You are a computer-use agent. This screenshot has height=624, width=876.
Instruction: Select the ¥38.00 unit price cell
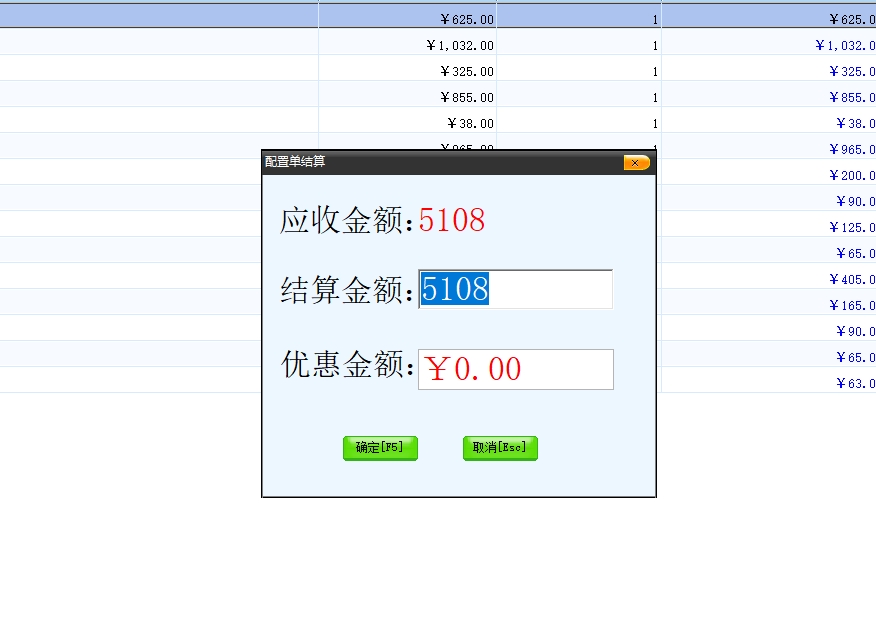(470, 123)
